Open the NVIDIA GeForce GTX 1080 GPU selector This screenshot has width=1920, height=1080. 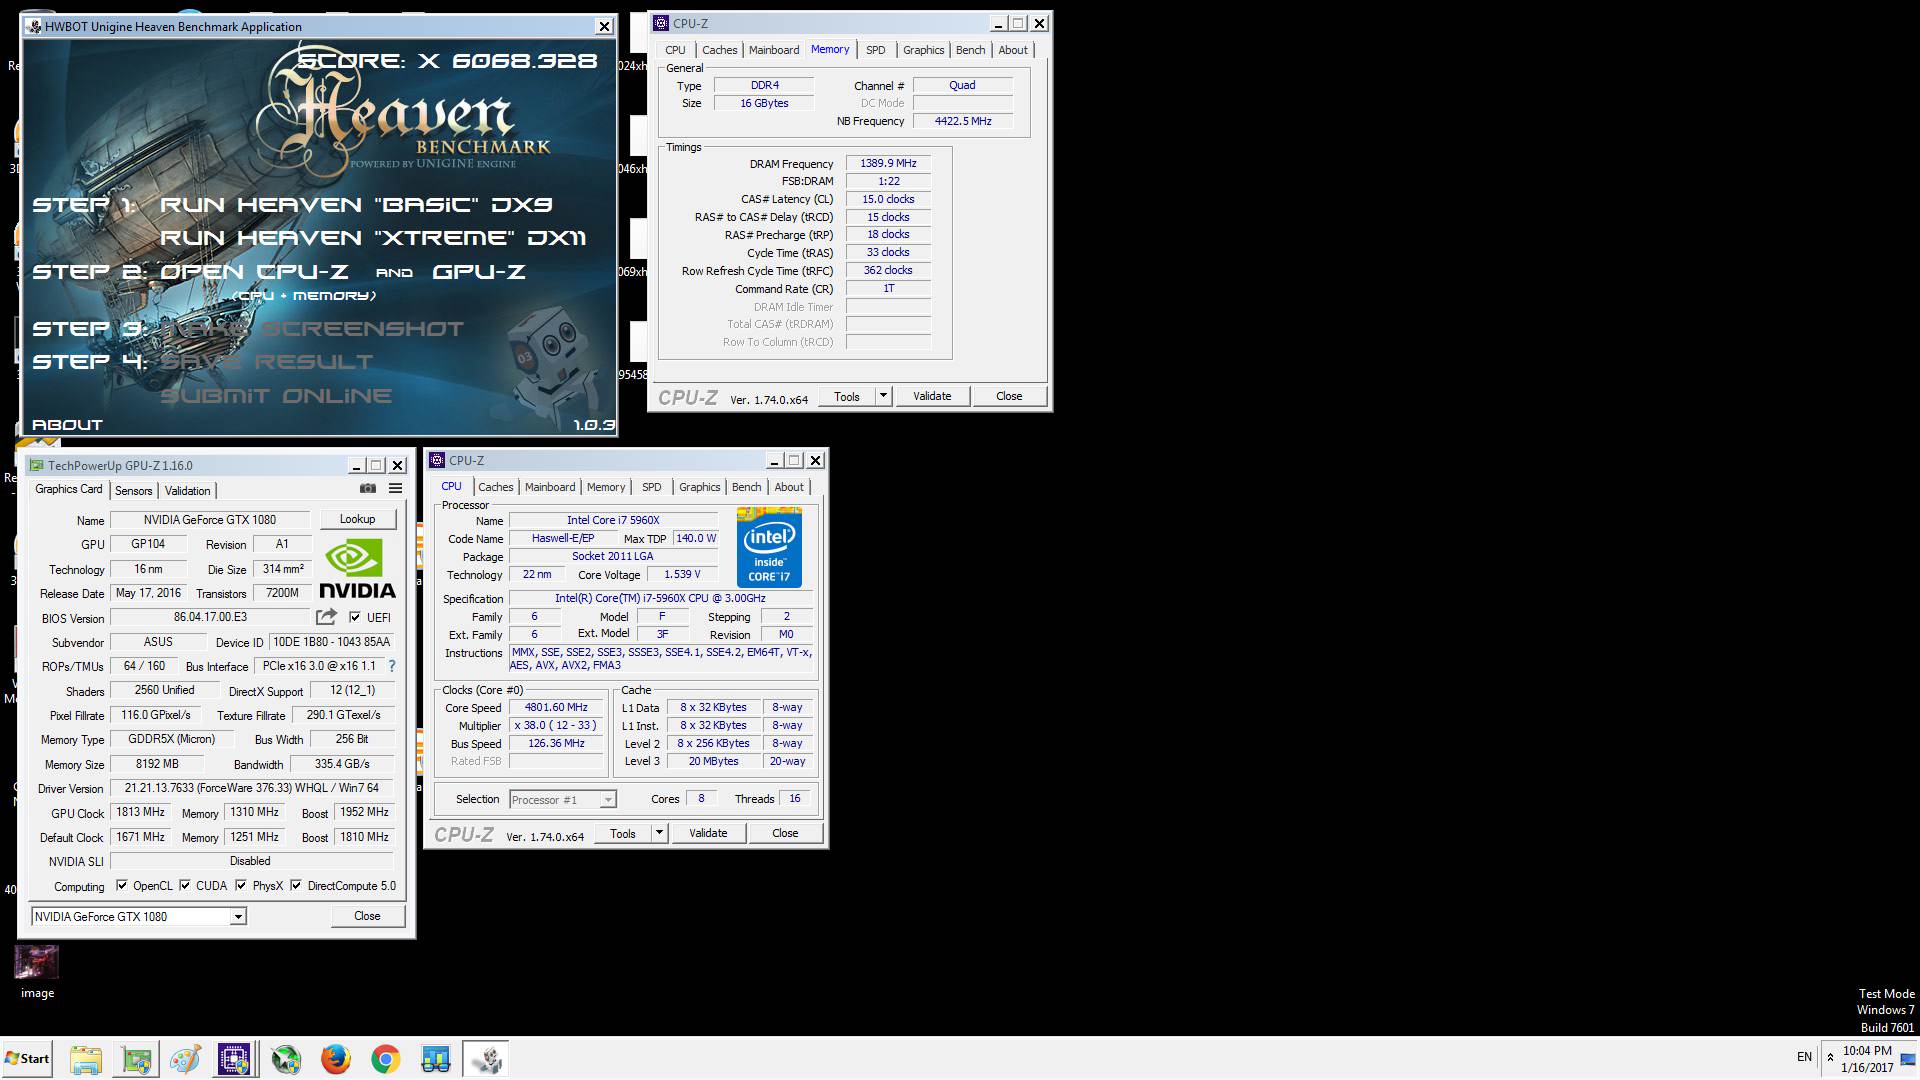[x=138, y=916]
